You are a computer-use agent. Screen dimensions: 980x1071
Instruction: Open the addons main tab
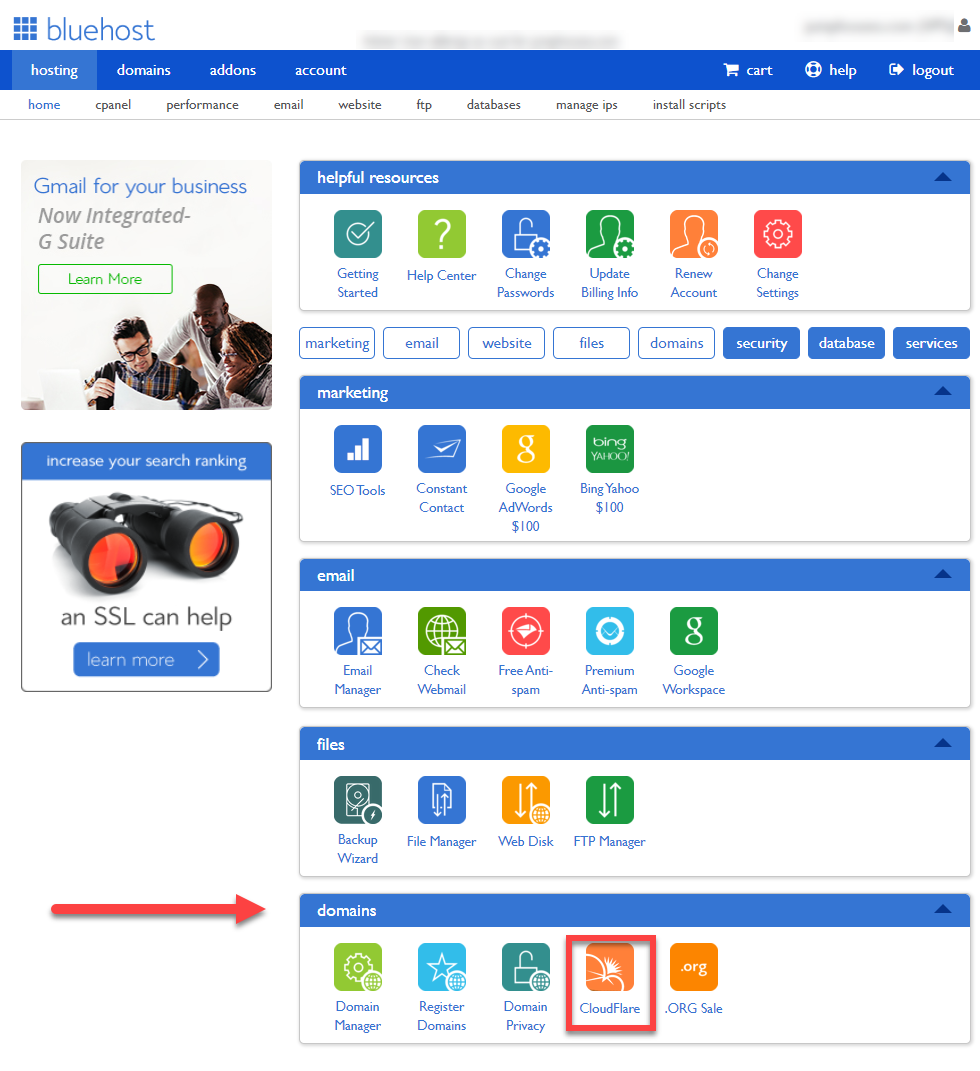233,70
